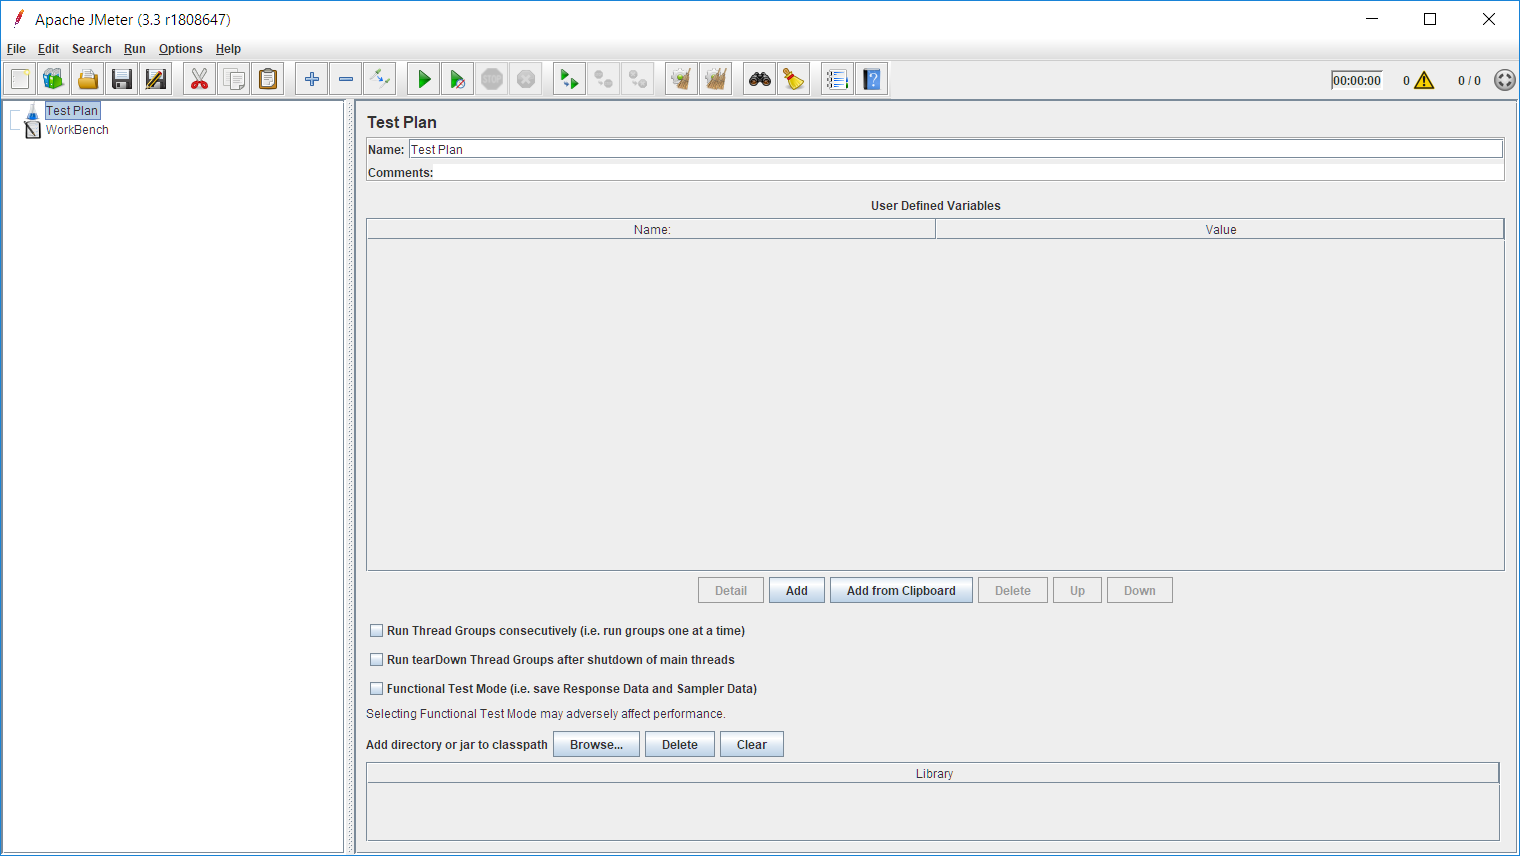Open the Edit menu
1520x856 pixels.
point(48,49)
